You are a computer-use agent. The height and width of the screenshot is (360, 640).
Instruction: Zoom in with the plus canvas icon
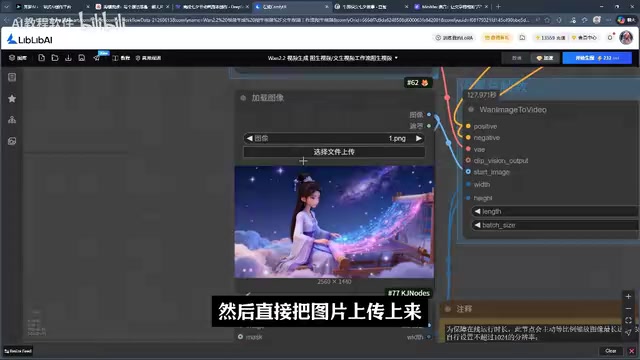[628, 296]
